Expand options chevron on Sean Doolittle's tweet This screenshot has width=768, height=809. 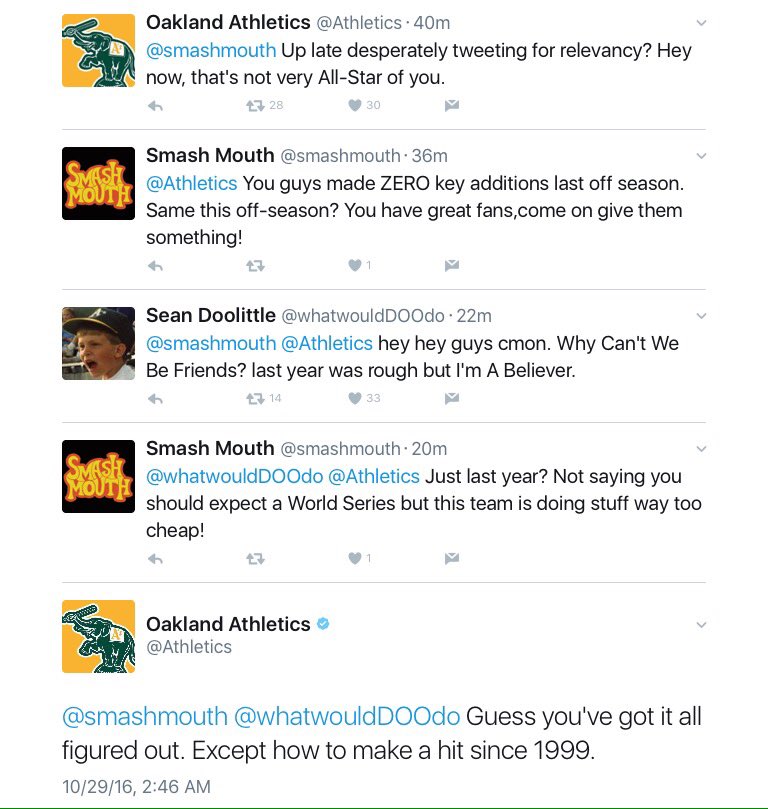[x=701, y=316]
